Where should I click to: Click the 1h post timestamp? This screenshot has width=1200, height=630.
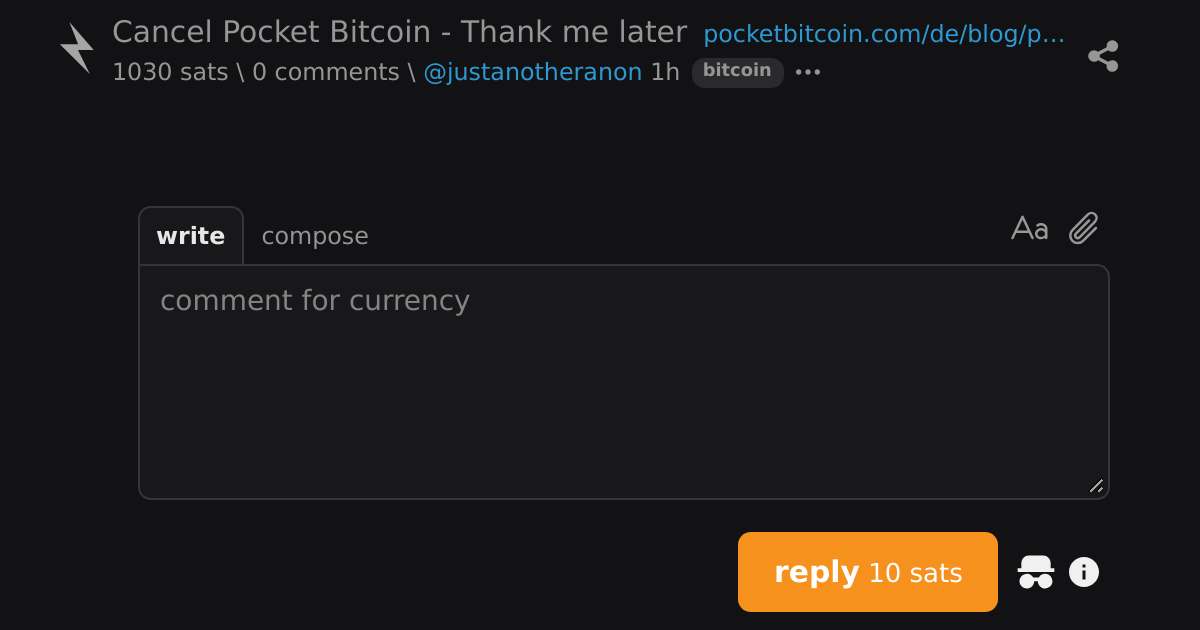click(x=665, y=72)
